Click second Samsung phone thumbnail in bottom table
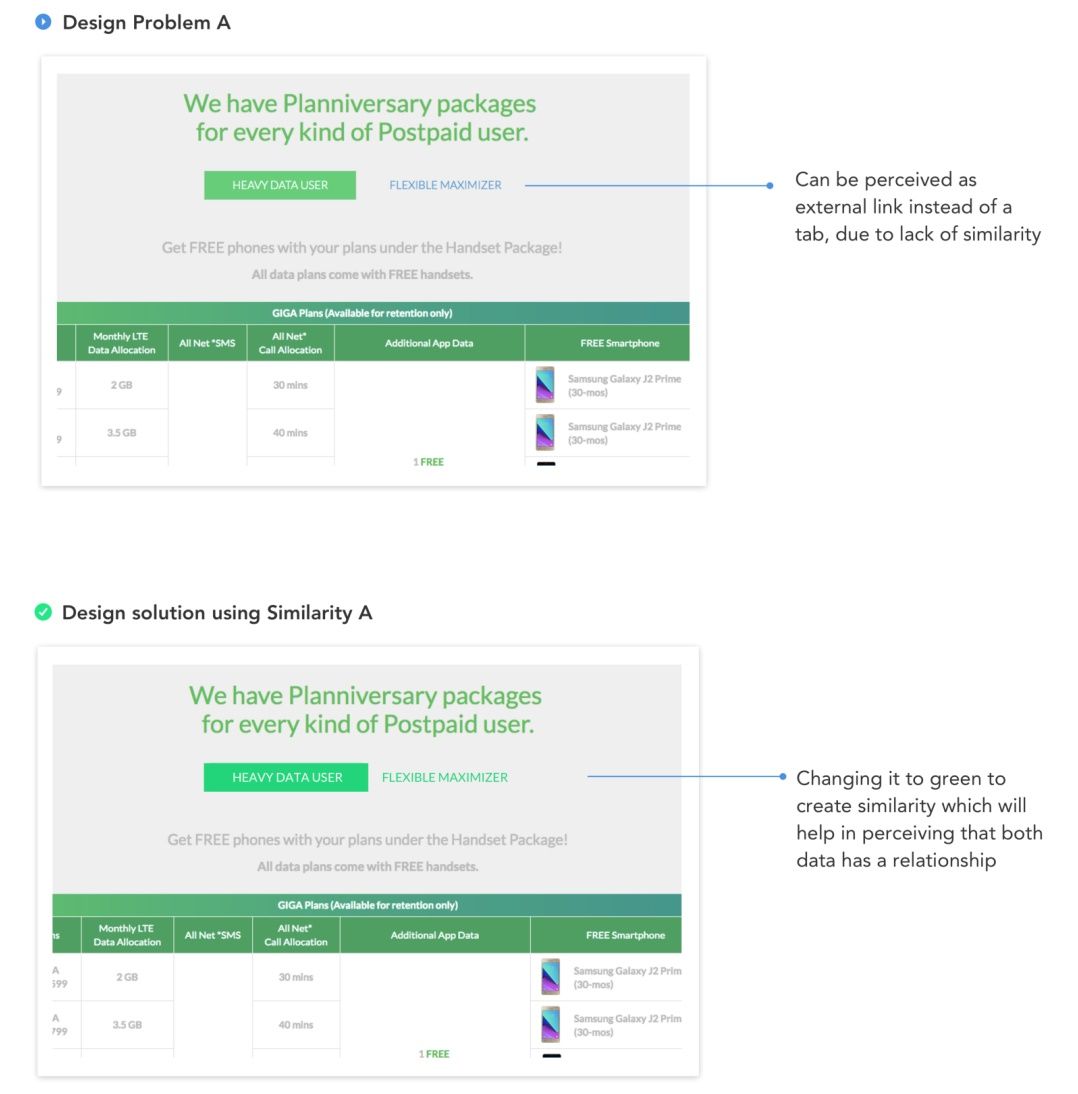This screenshot has width=1078, height=1094. pos(551,1024)
